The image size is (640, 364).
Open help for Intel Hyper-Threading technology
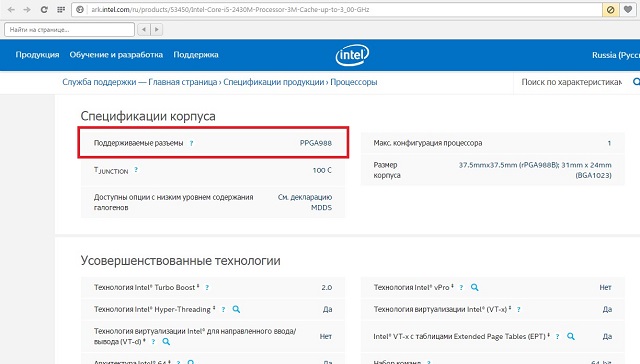[223, 310]
